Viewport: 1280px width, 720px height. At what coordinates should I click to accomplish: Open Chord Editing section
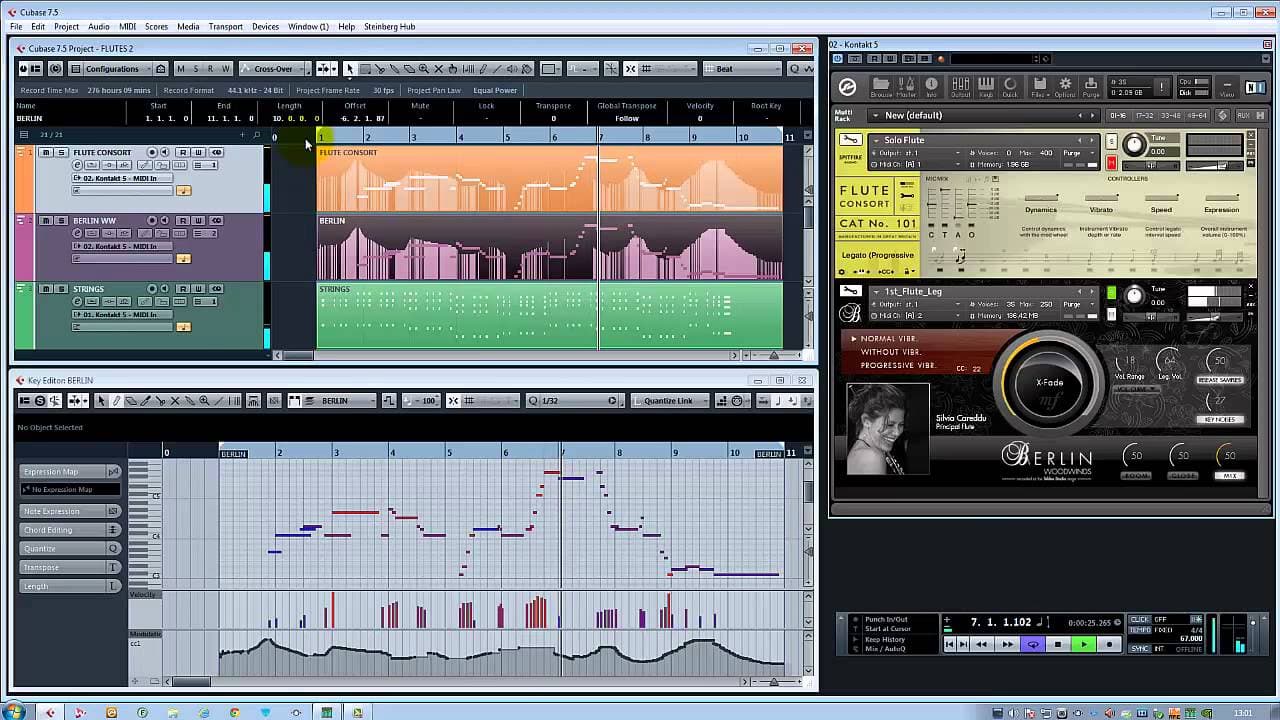tap(70, 530)
